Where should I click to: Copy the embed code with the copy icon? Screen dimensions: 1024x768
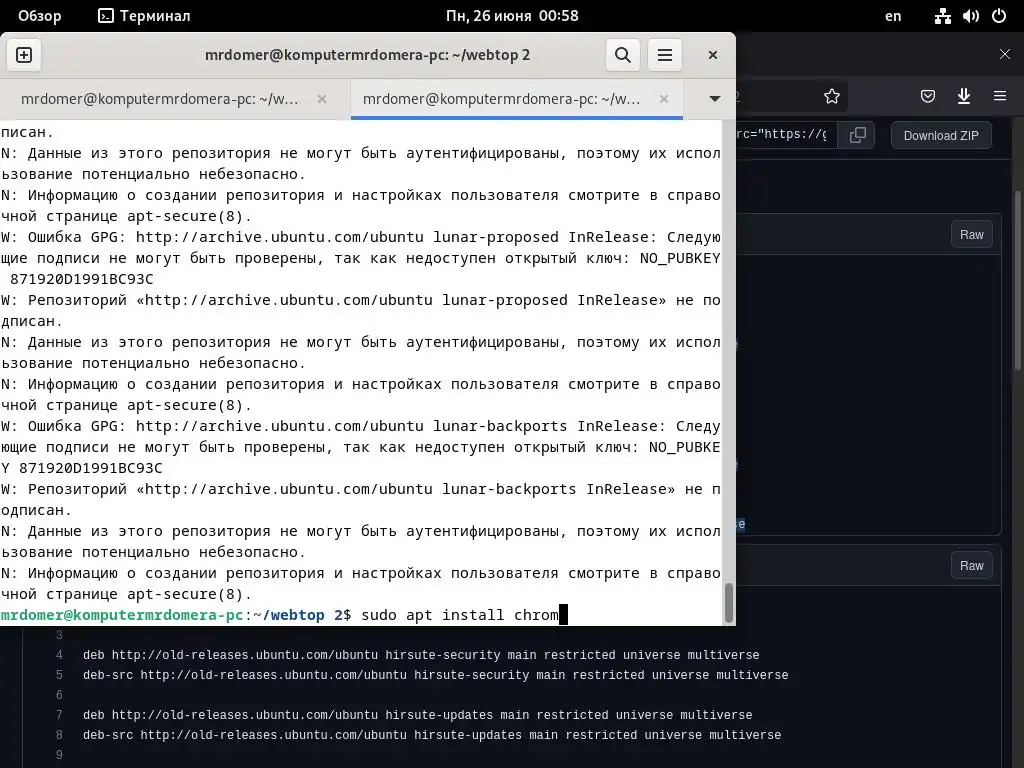point(857,135)
